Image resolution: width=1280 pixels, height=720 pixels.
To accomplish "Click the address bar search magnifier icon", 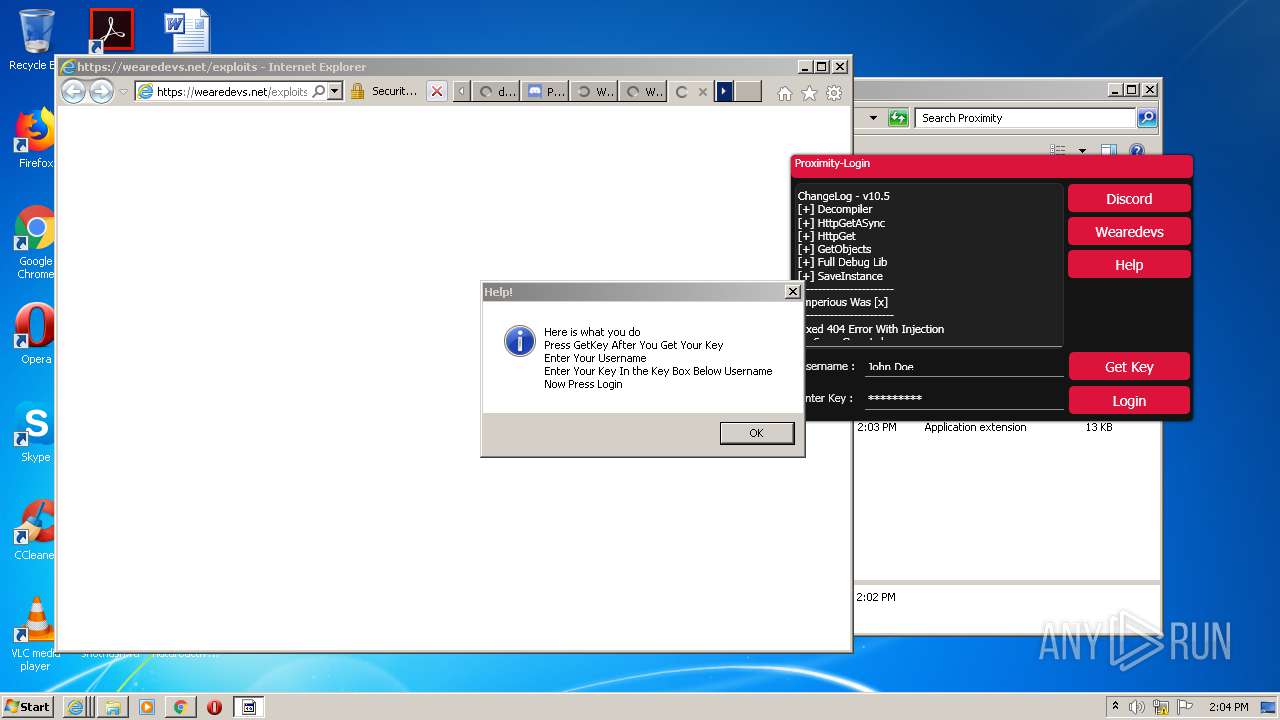I will point(319,91).
